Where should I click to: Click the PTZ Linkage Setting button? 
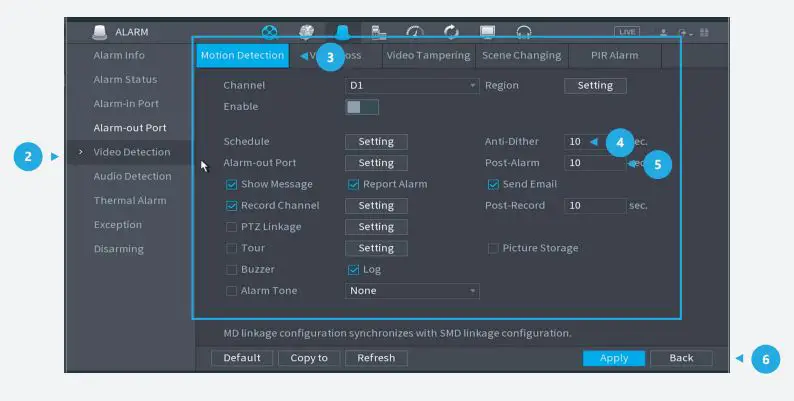(x=376, y=227)
